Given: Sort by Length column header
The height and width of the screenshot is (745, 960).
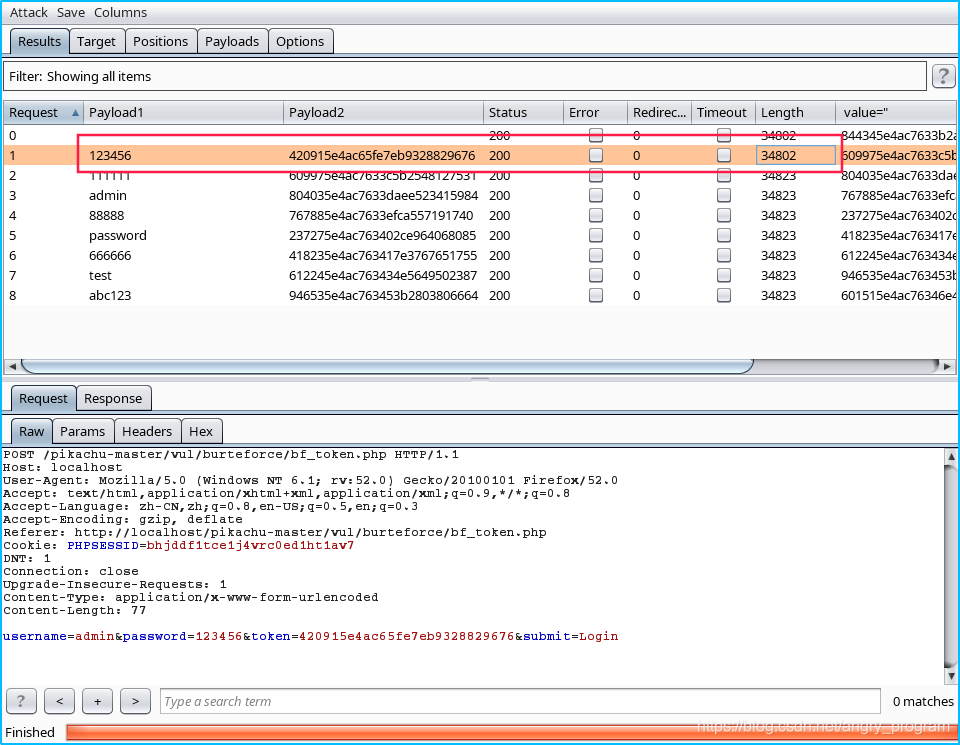Looking at the screenshot, I should (x=795, y=113).
